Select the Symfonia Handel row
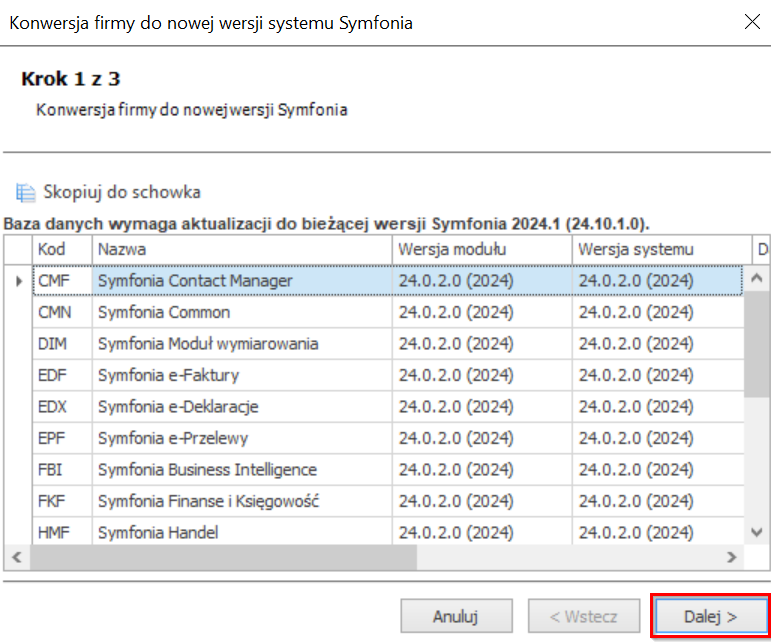Viewport: 771px width, 642px height. pos(388,531)
